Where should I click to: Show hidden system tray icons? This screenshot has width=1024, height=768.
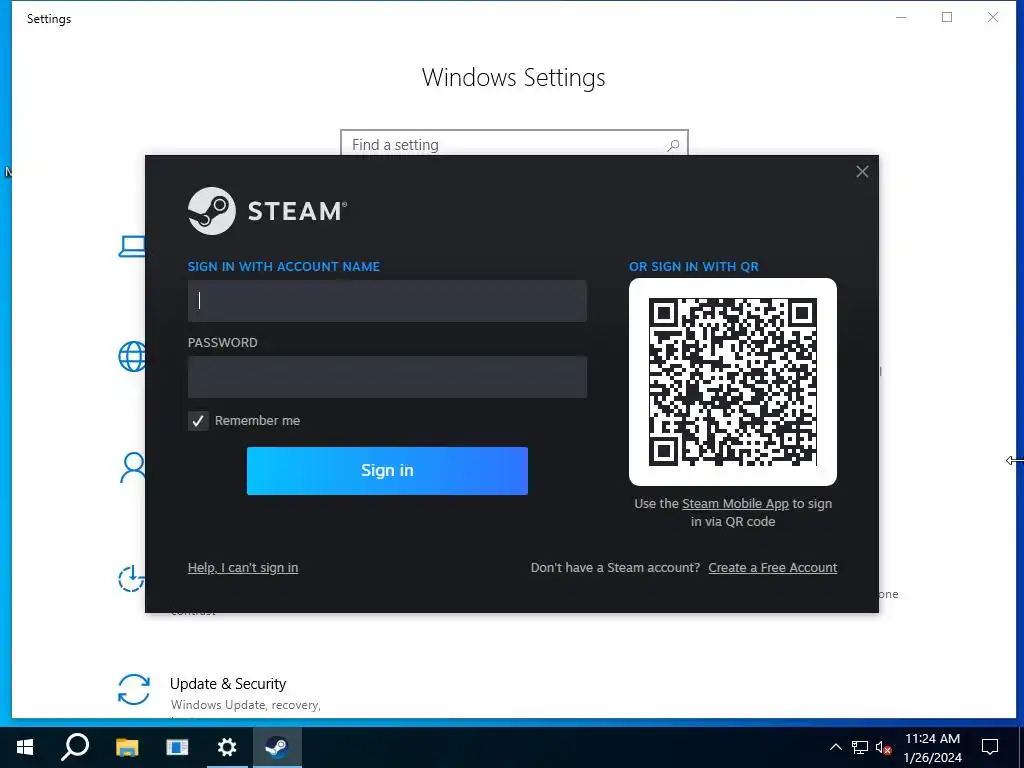[835, 747]
